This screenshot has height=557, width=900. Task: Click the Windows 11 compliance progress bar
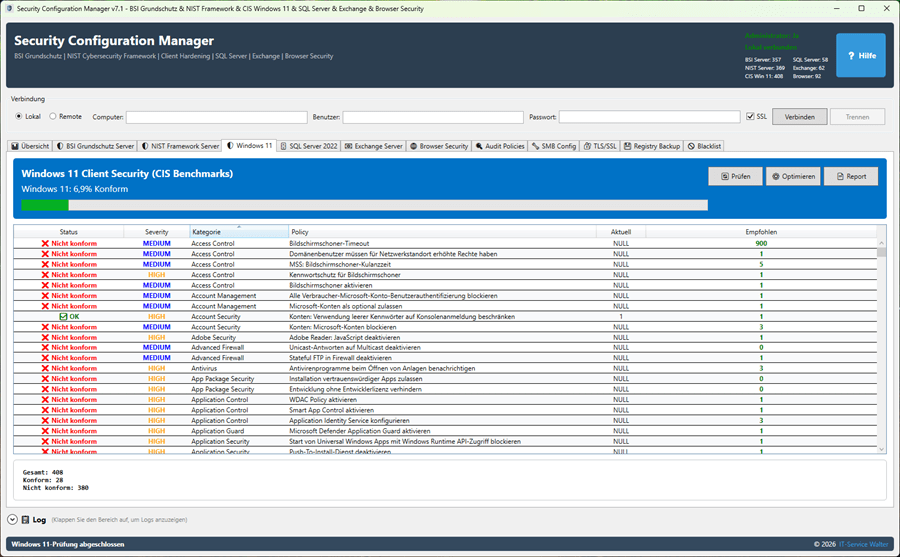364,205
